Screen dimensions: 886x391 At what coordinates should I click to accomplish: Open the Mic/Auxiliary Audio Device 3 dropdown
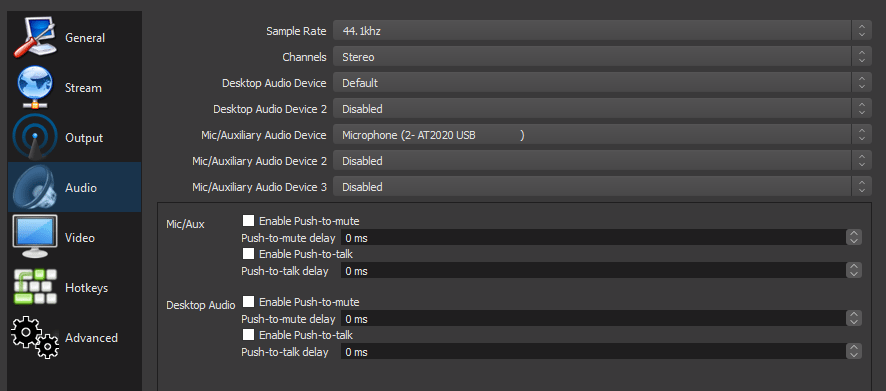point(602,186)
